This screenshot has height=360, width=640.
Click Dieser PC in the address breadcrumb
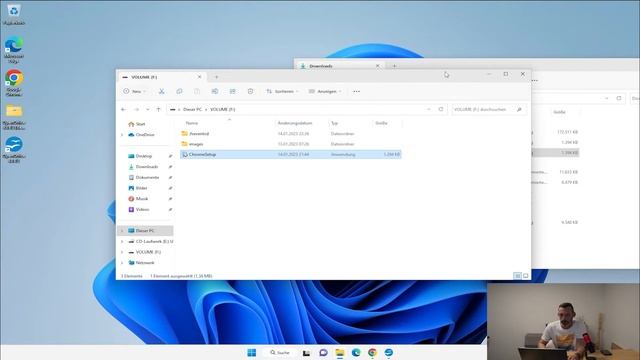[192, 109]
